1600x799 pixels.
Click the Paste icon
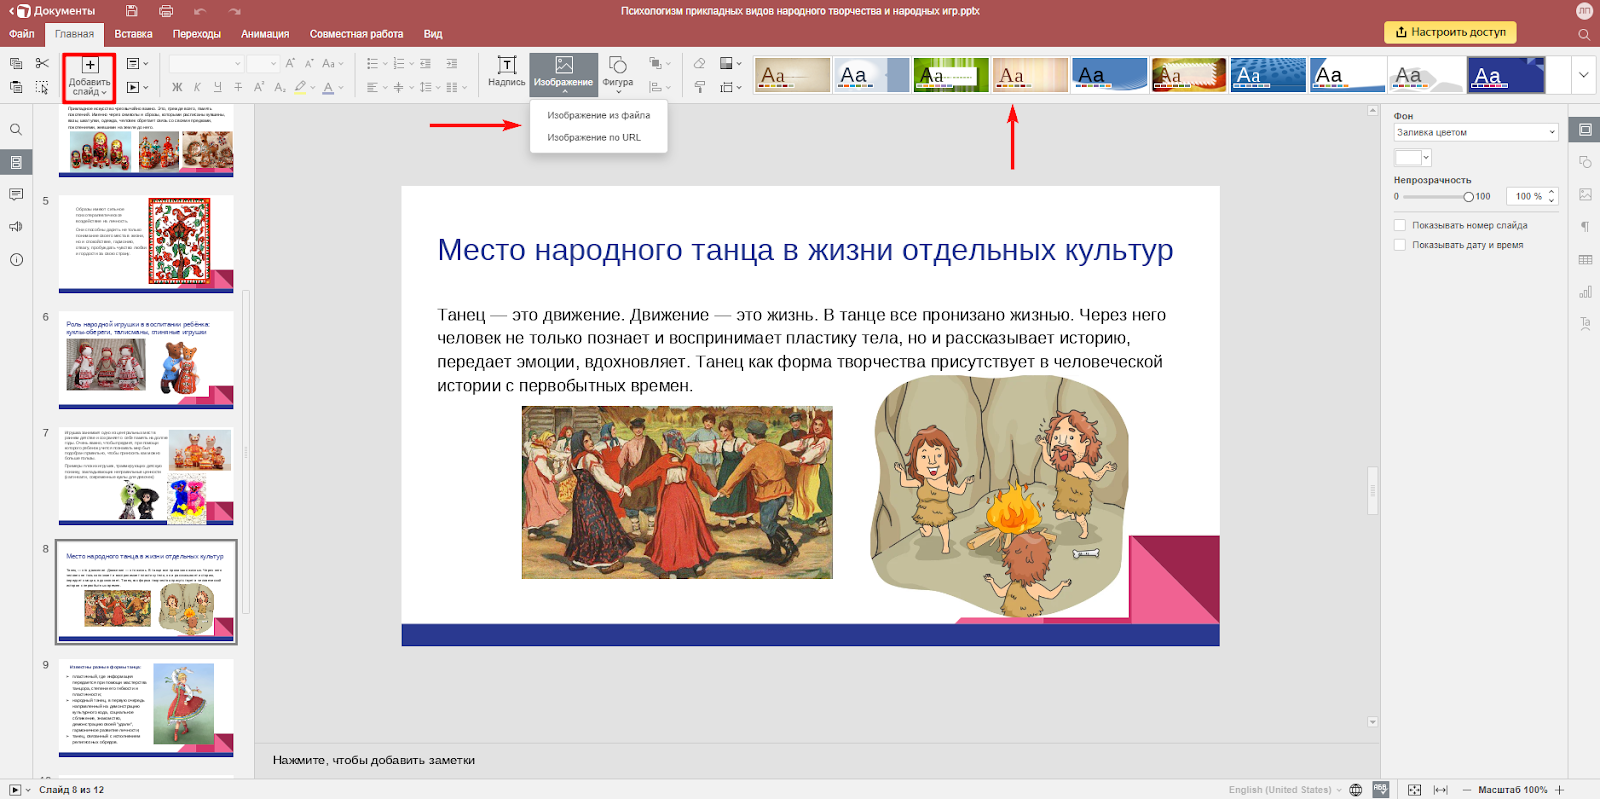pyautogui.click(x=16, y=88)
